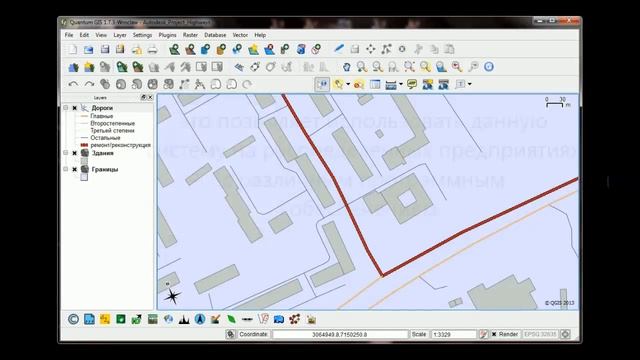640x360 pixels.
Task: Open the Attribute Table icon
Action: click(375, 84)
